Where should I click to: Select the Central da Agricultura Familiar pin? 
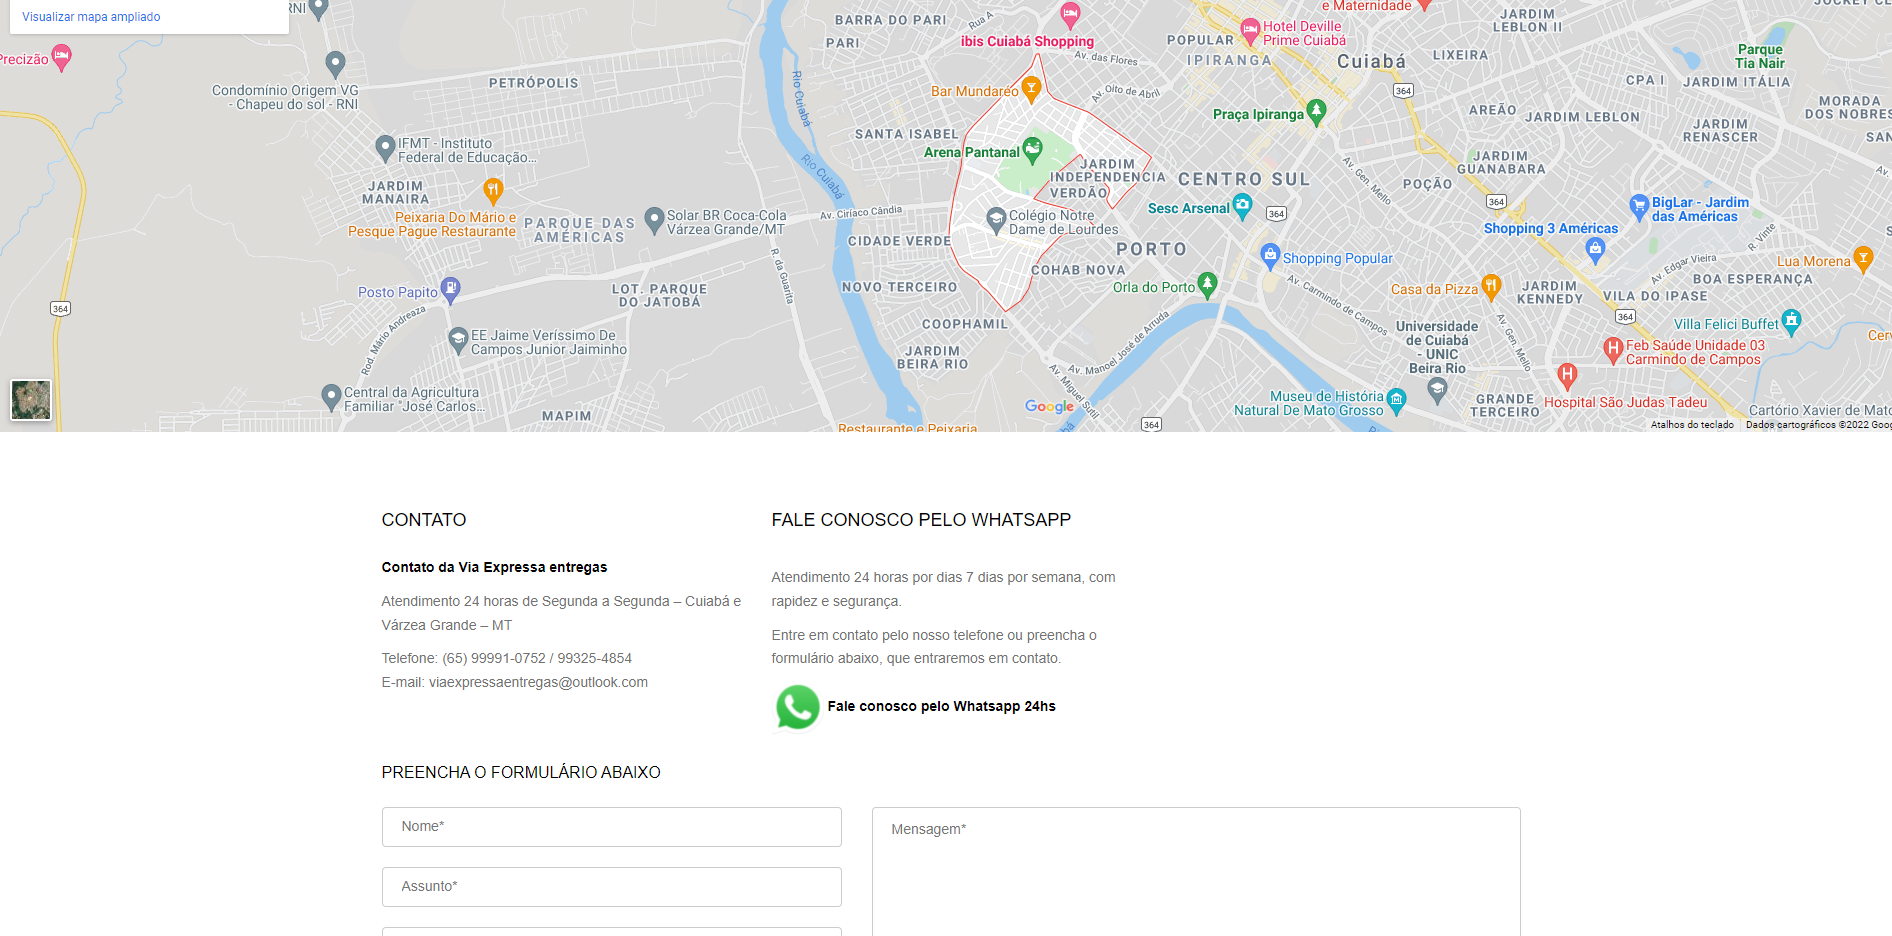[x=332, y=398]
